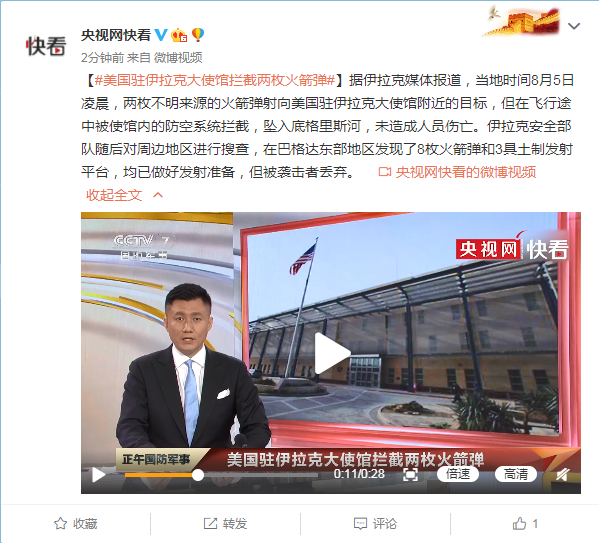Viewport: 599px width, 543px height.
Task: Toggle fullscreen video mode
Action: pyautogui.click(x=410, y=475)
